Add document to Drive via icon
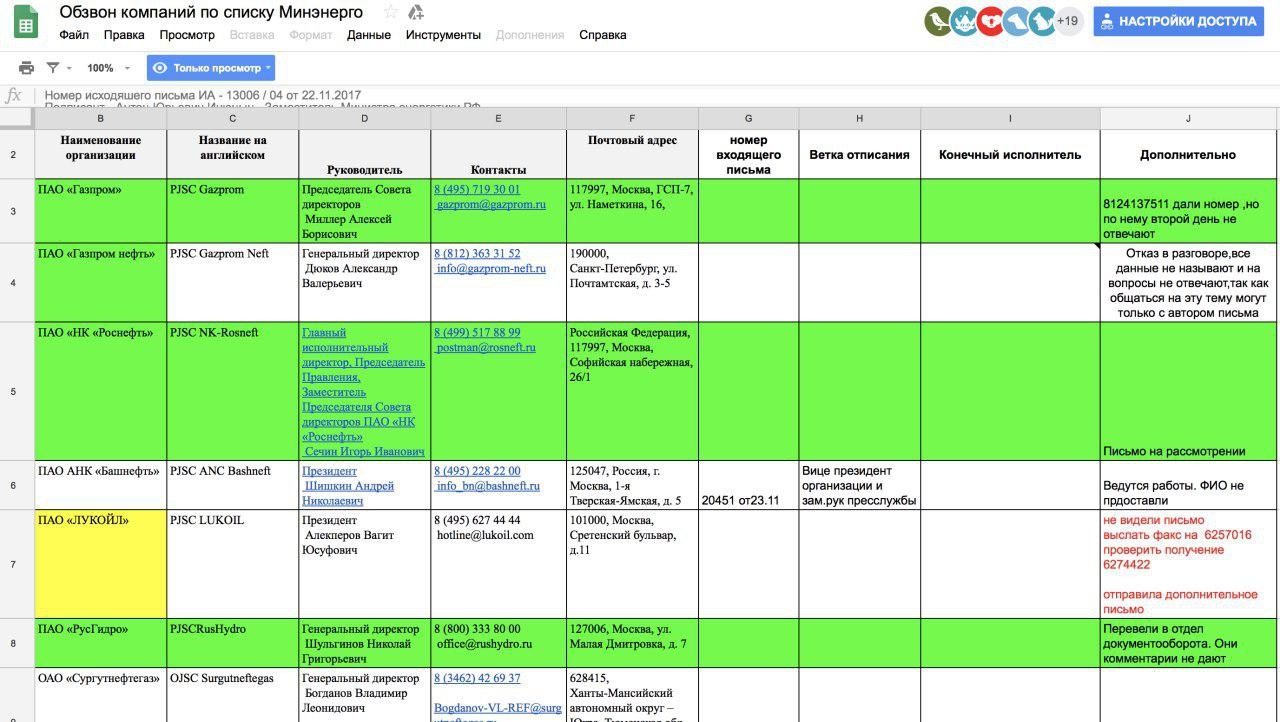Image resolution: width=1280 pixels, height=722 pixels. pyautogui.click(x=417, y=13)
